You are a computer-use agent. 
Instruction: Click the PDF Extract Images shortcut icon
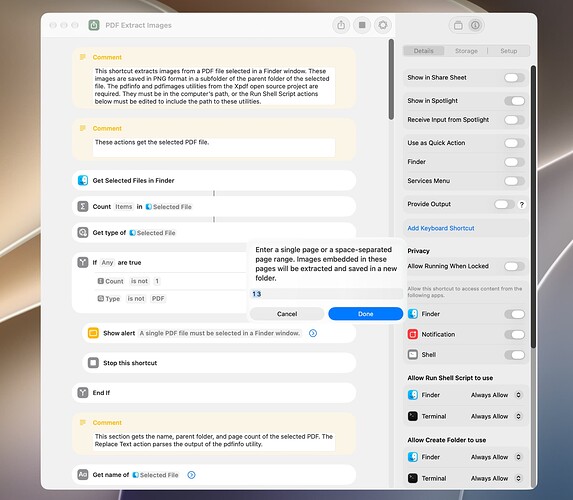pyautogui.click(x=94, y=25)
